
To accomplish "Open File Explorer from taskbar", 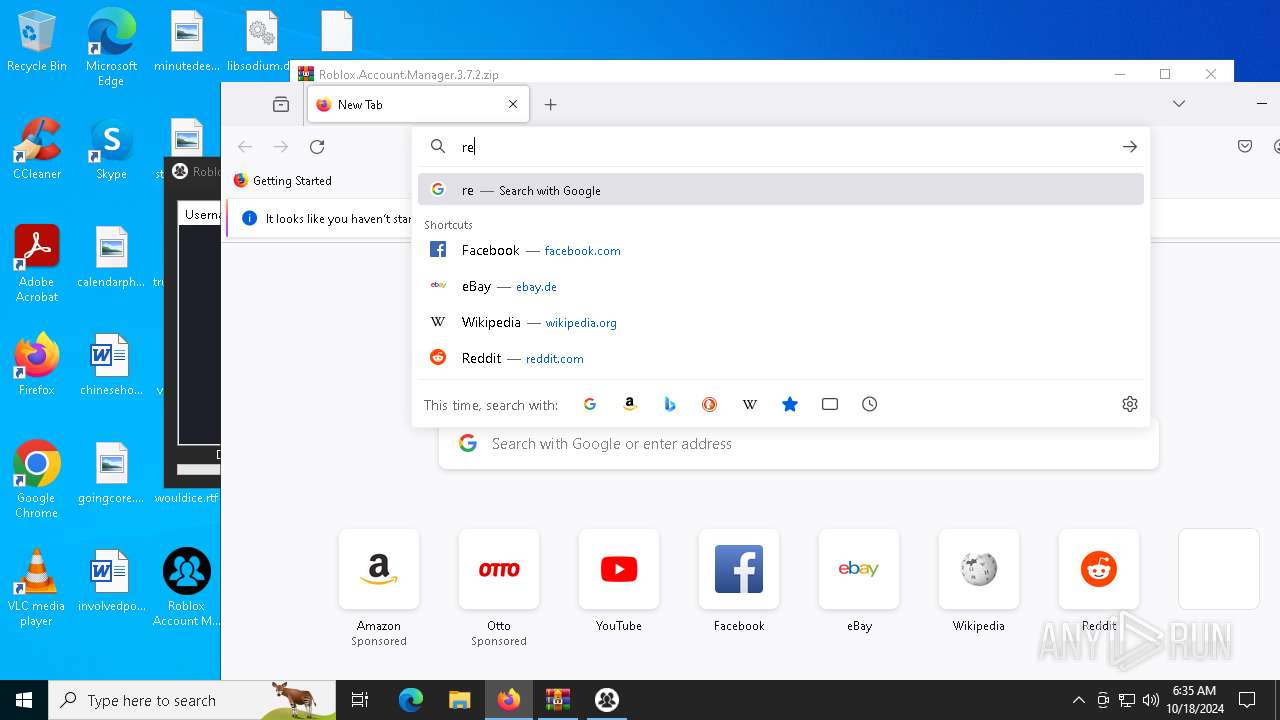I will [459, 700].
